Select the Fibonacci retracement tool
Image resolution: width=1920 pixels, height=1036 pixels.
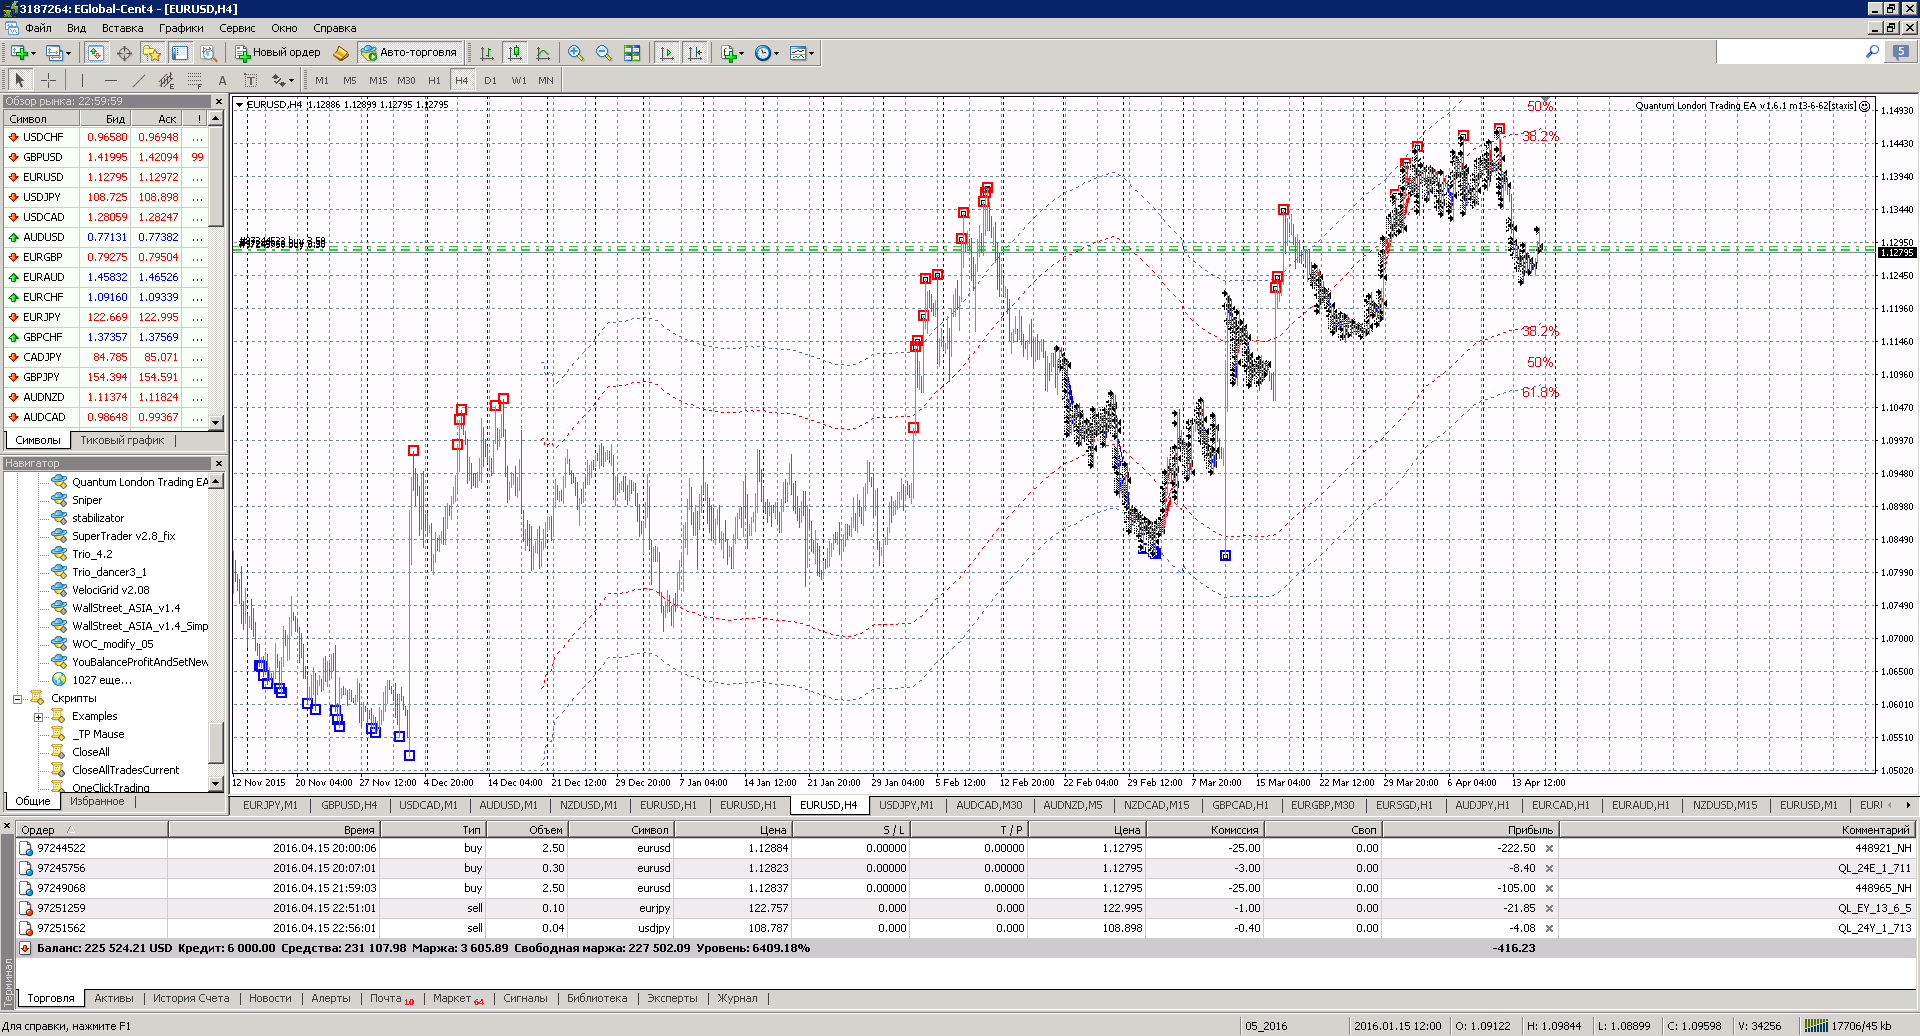(x=194, y=80)
